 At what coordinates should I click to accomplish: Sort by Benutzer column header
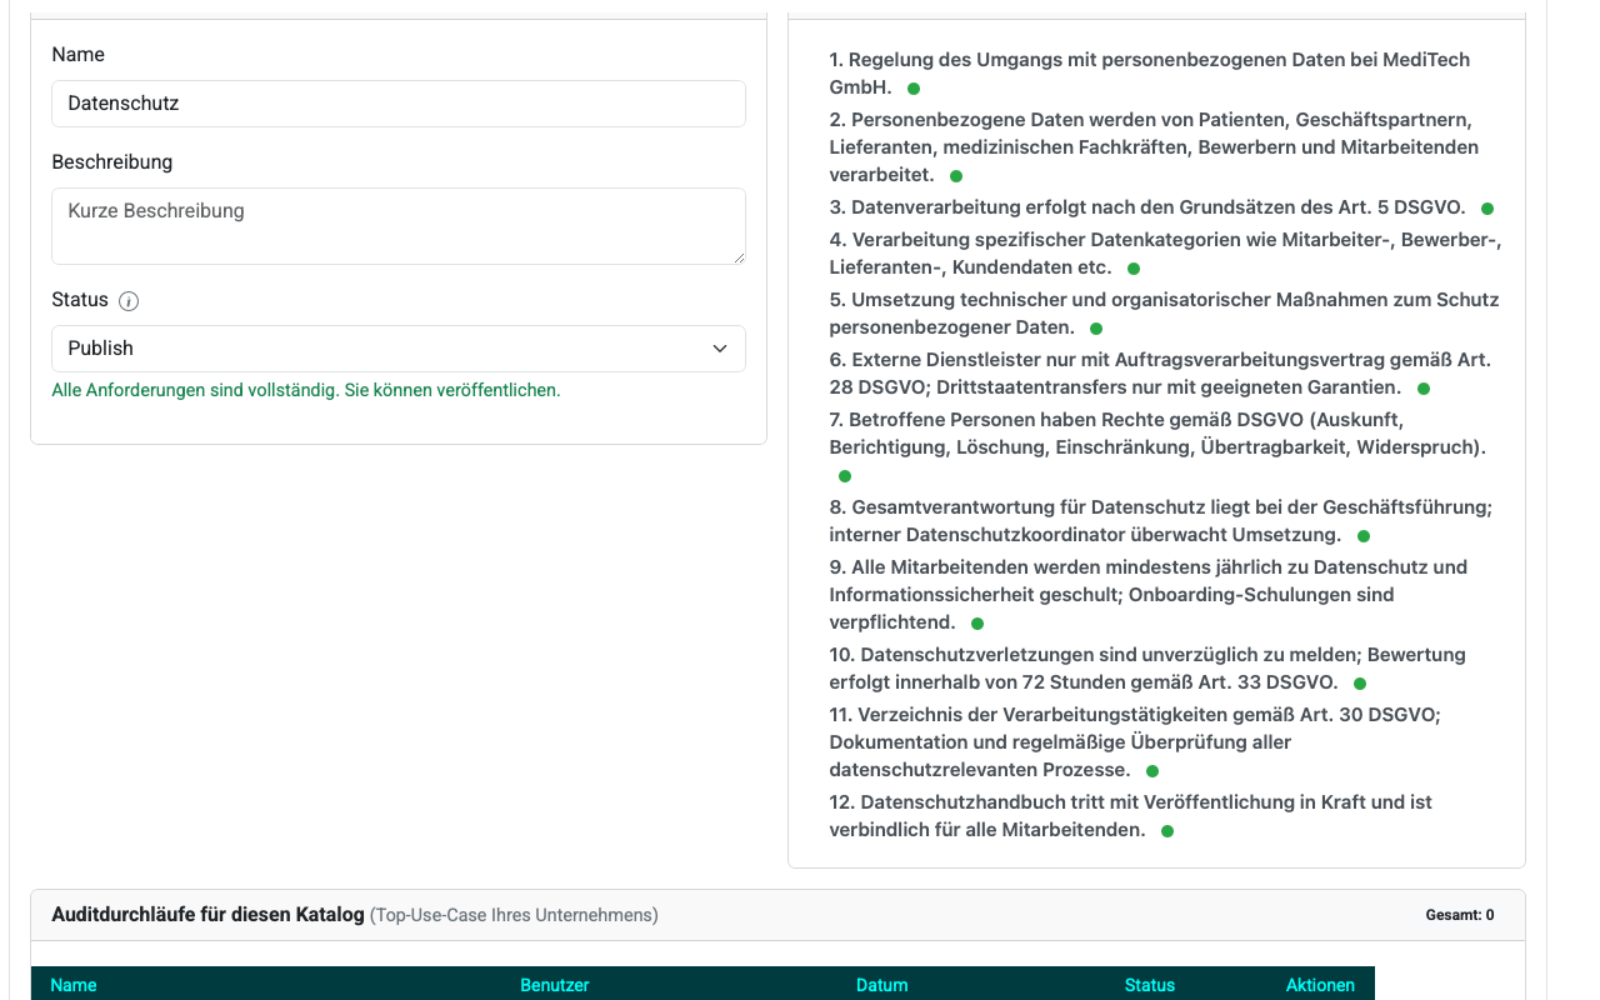click(554, 985)
